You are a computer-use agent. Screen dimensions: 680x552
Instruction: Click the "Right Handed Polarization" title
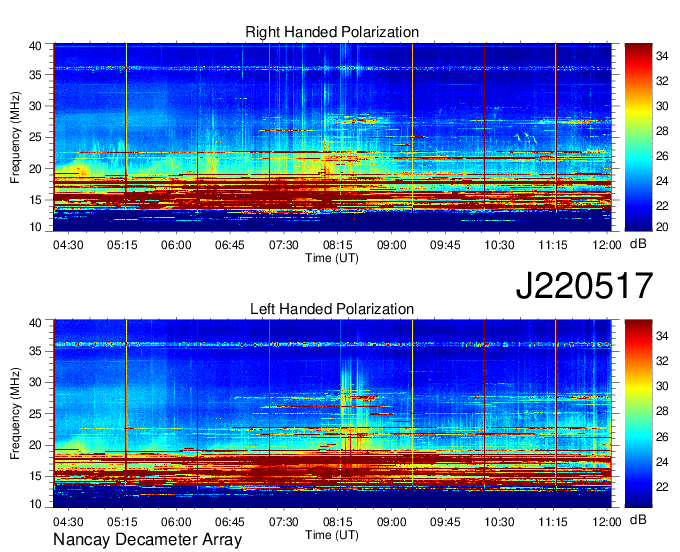[332, 32]
